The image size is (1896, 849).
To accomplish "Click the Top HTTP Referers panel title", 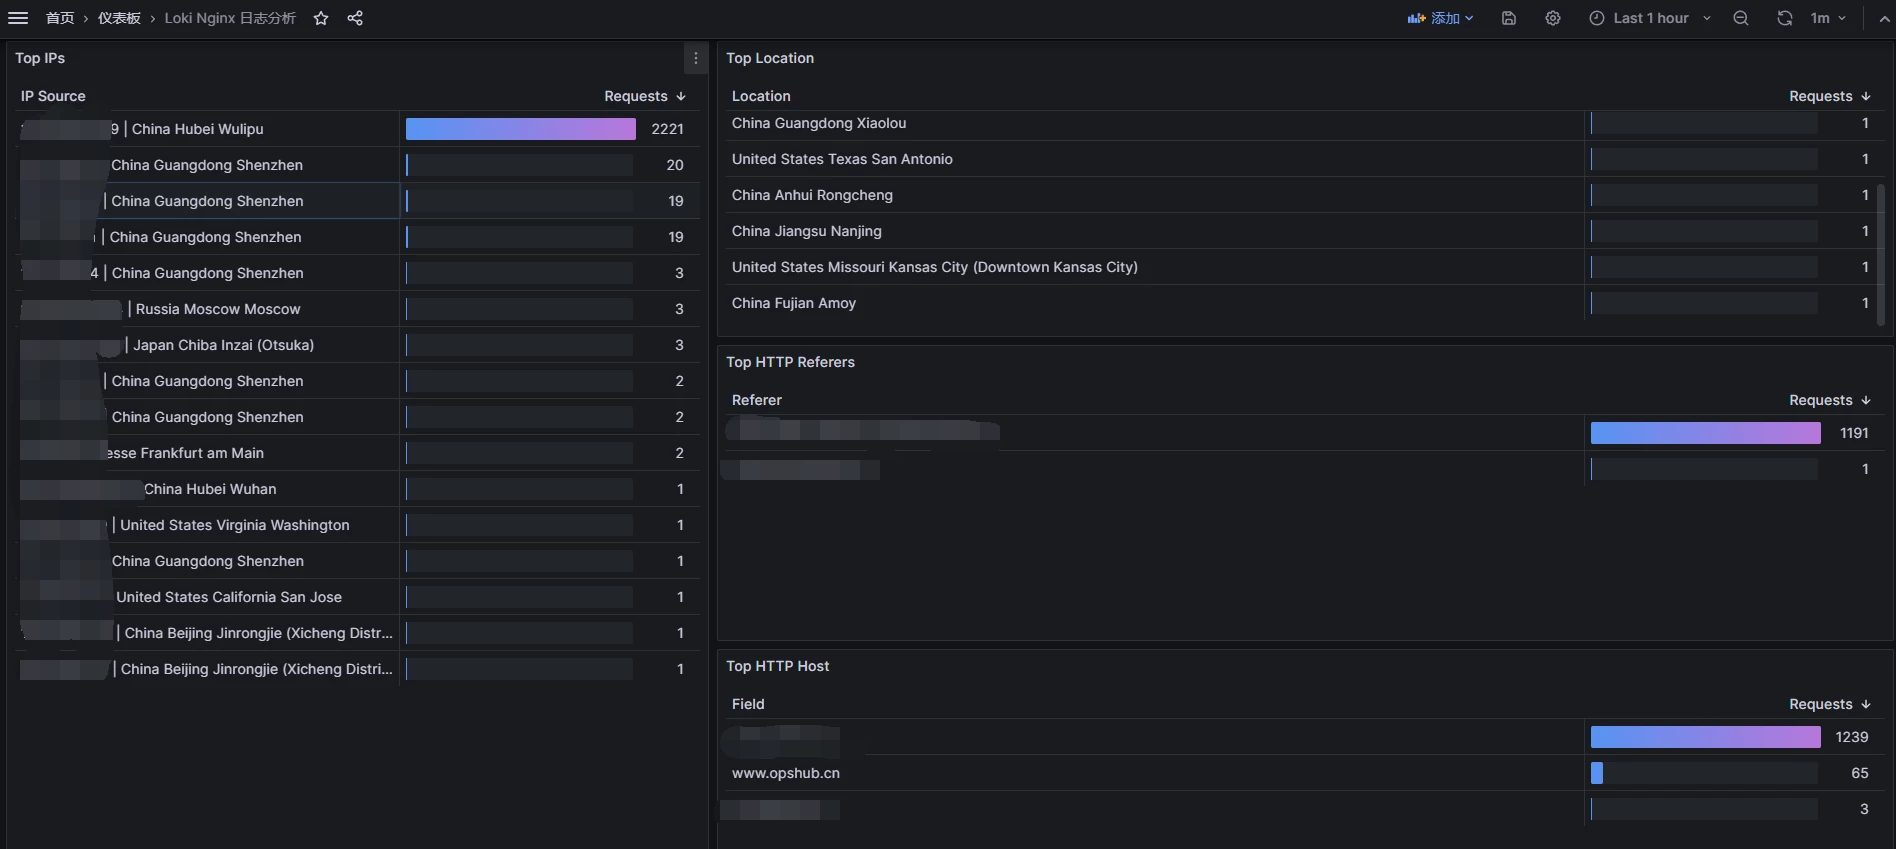I will 790,362.
